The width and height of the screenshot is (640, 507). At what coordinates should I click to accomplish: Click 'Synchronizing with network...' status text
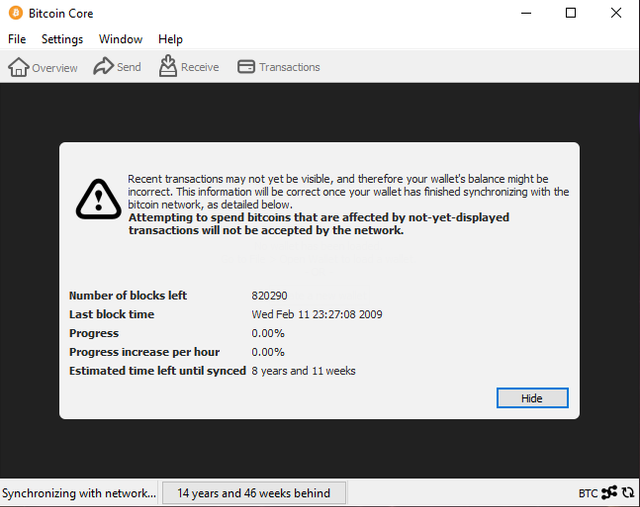pos(79,494)
